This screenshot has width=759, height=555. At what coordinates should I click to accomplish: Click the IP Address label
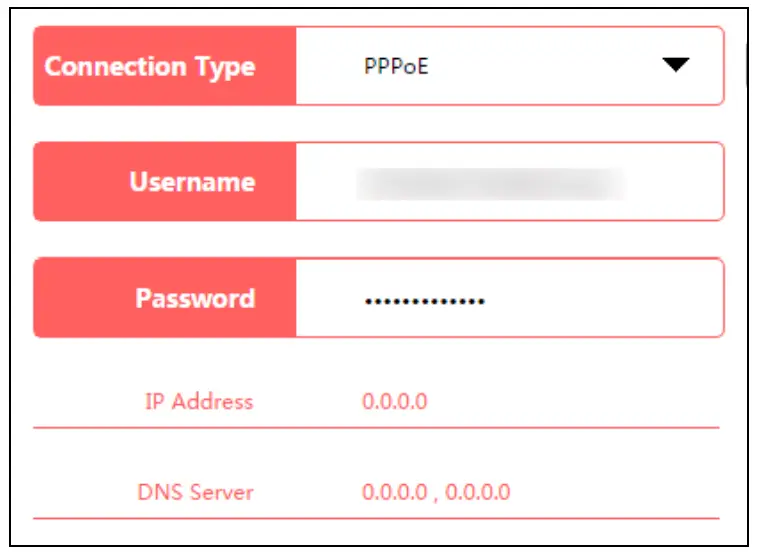pos(199,402)
